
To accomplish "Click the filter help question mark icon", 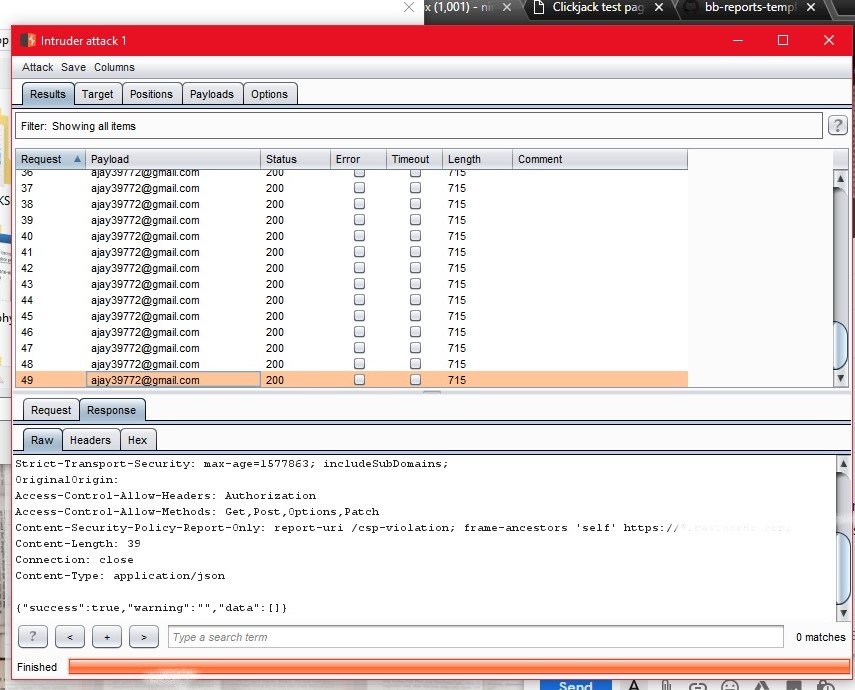I will pyautogui.click(x=838, y=125).
